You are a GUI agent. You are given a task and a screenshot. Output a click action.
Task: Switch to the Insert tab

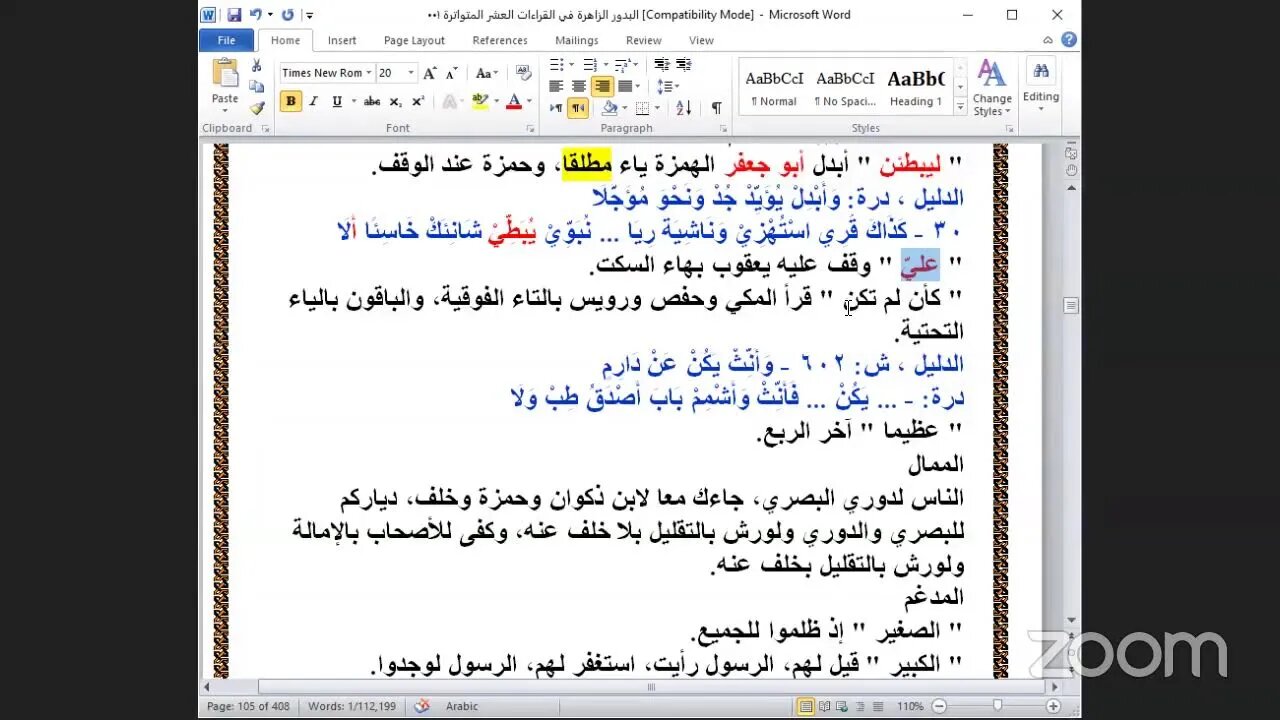click(x=342, y=40)
